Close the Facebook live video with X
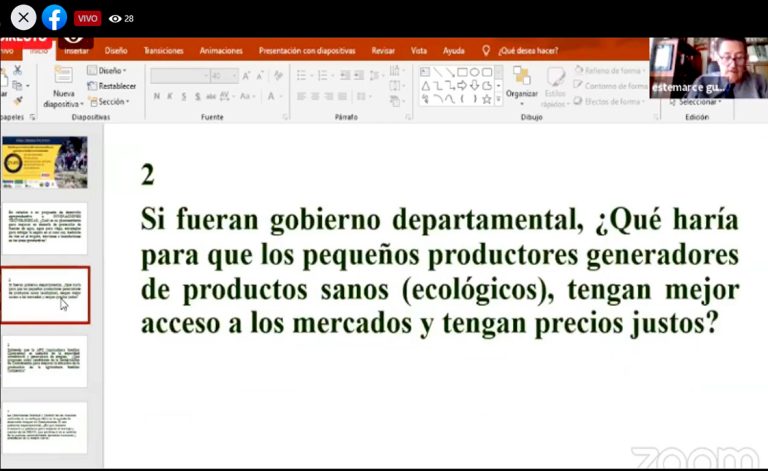Screen dimensions: 768x471 (x=23, y=18)
